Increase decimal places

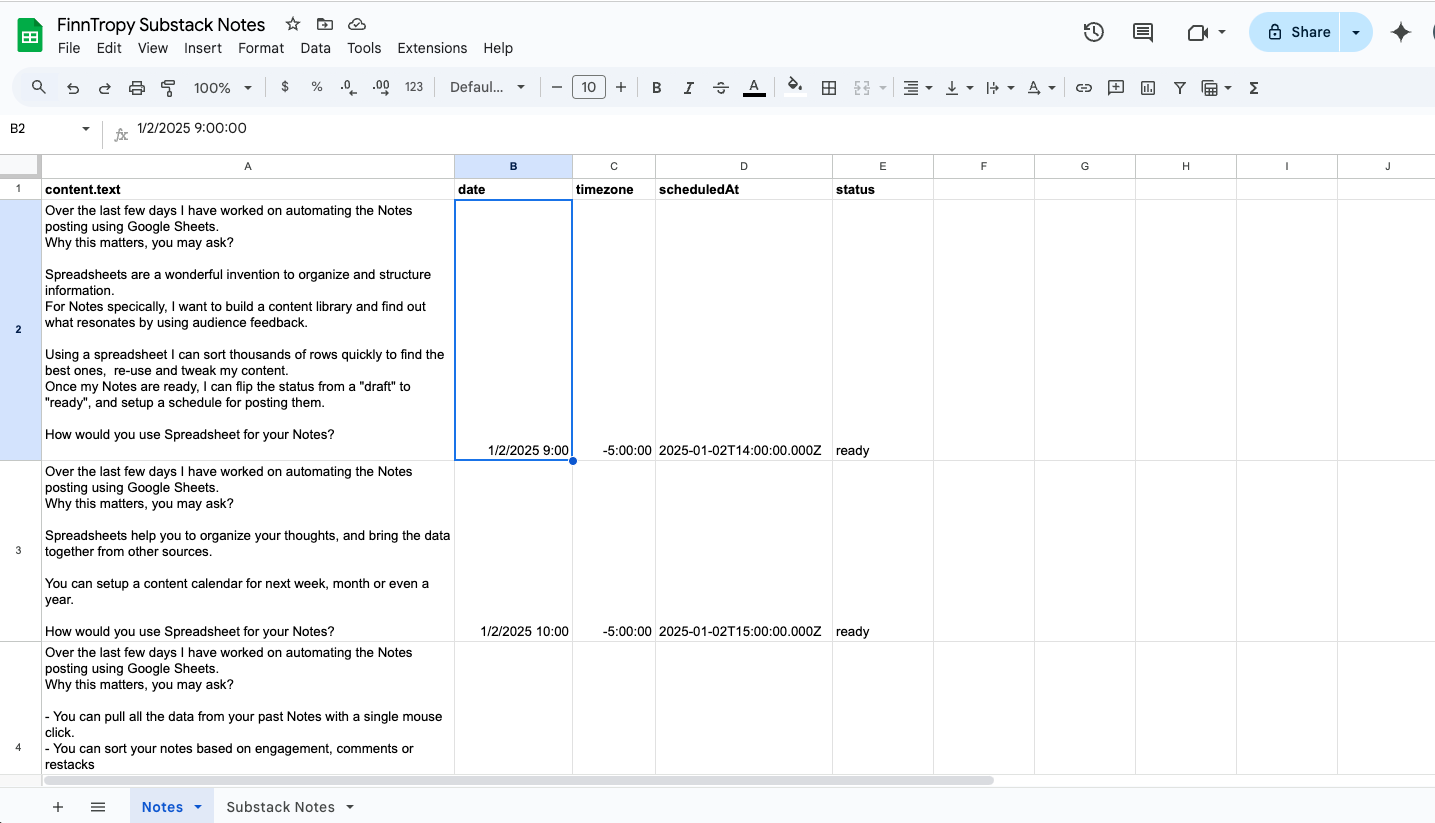381,87
